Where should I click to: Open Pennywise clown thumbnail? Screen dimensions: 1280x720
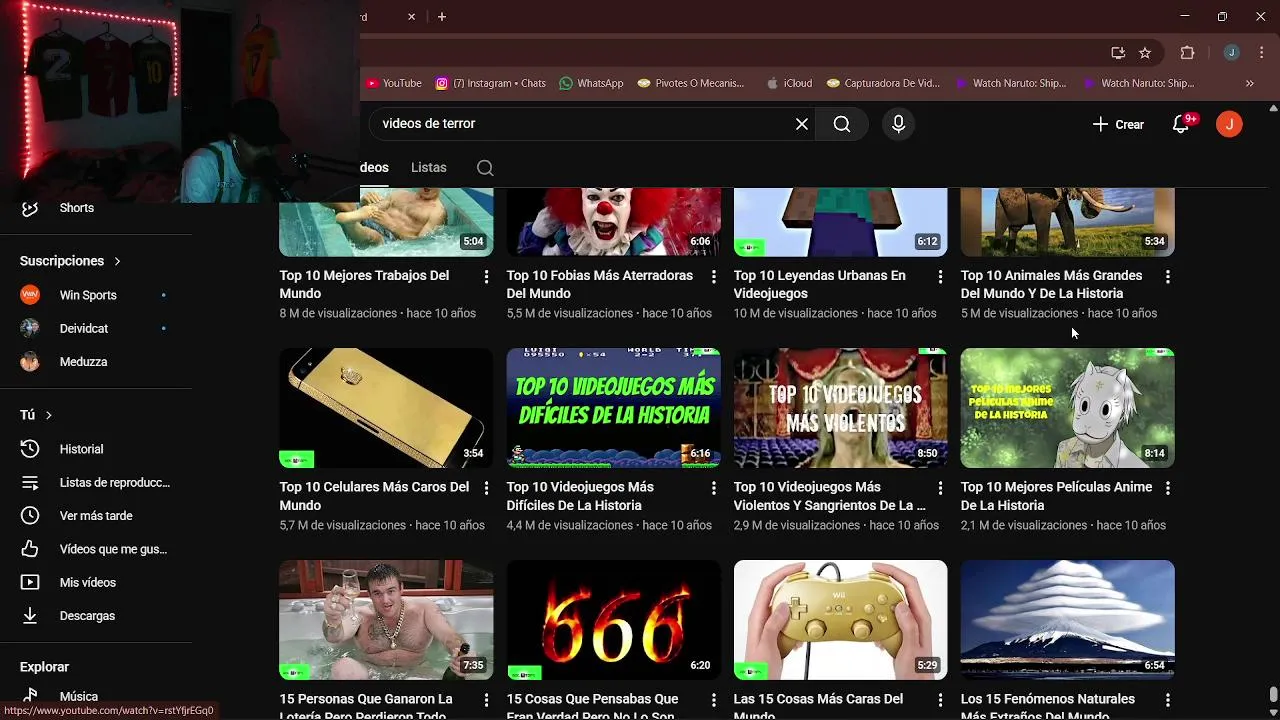pos(613,222)
